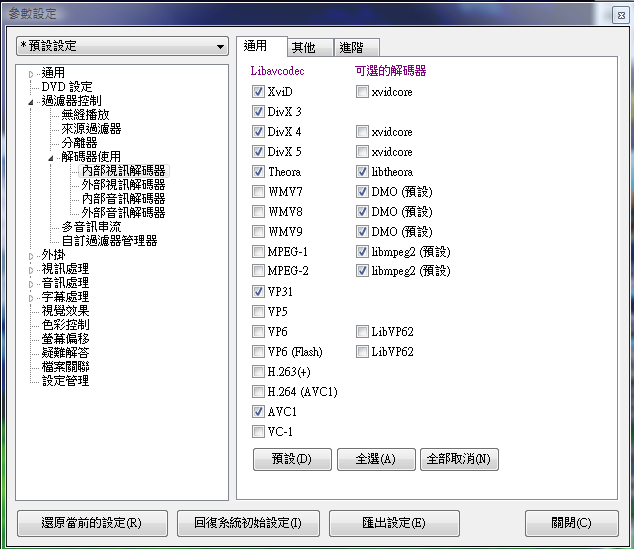Disable the libtheora optional decoder checkbox
This screenshot has width=634, height=549.
(362, 172)
